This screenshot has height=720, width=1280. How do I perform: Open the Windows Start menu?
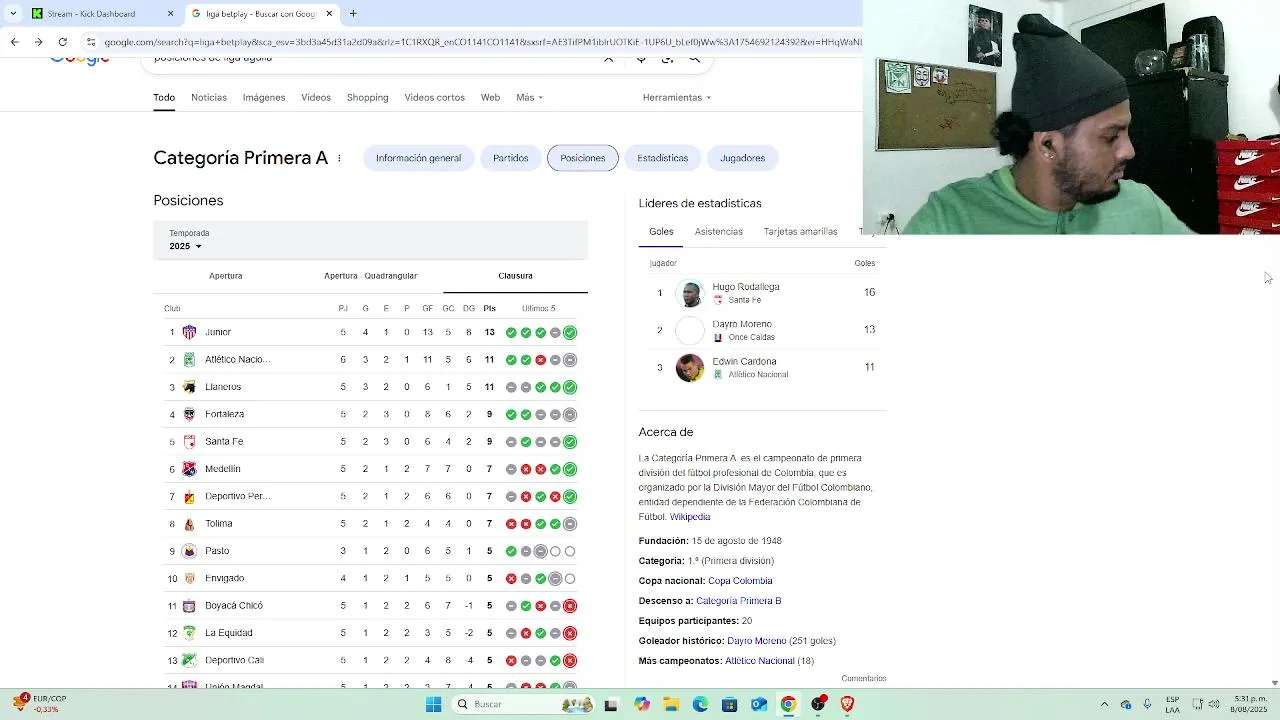433,704
